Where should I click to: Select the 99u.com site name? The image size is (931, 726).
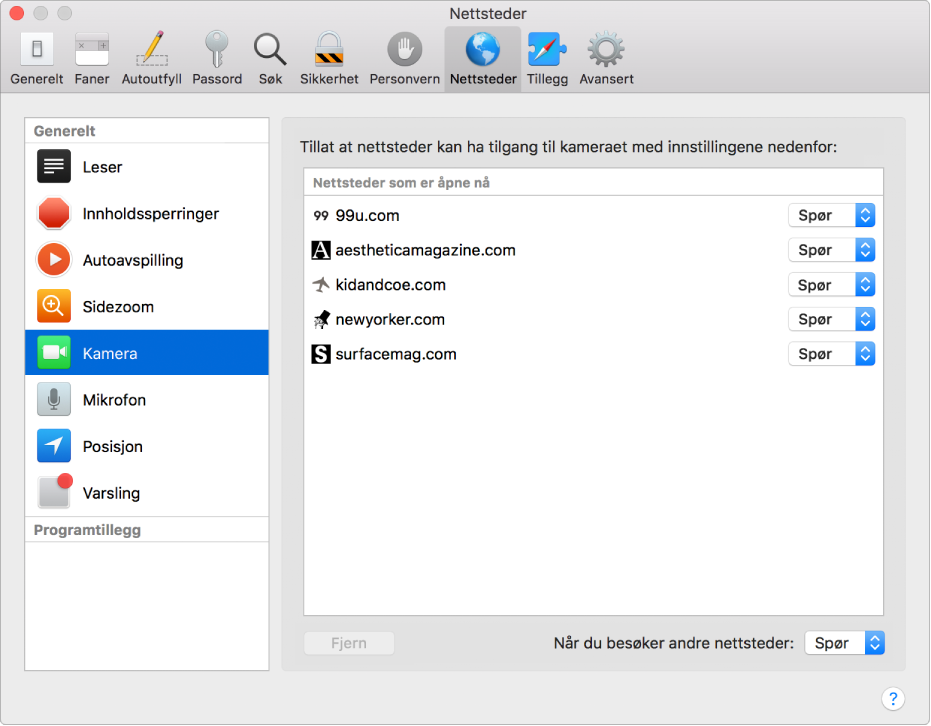367,215
